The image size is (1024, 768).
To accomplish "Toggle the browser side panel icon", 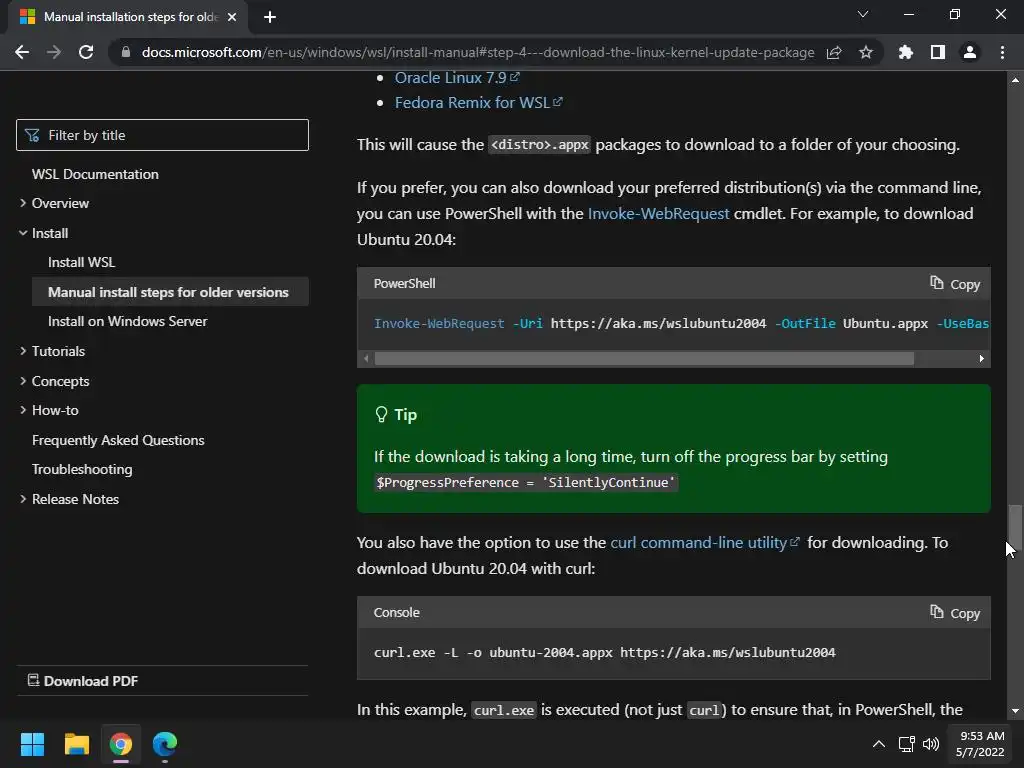I will pyautogui.click(x=938, y=52).
